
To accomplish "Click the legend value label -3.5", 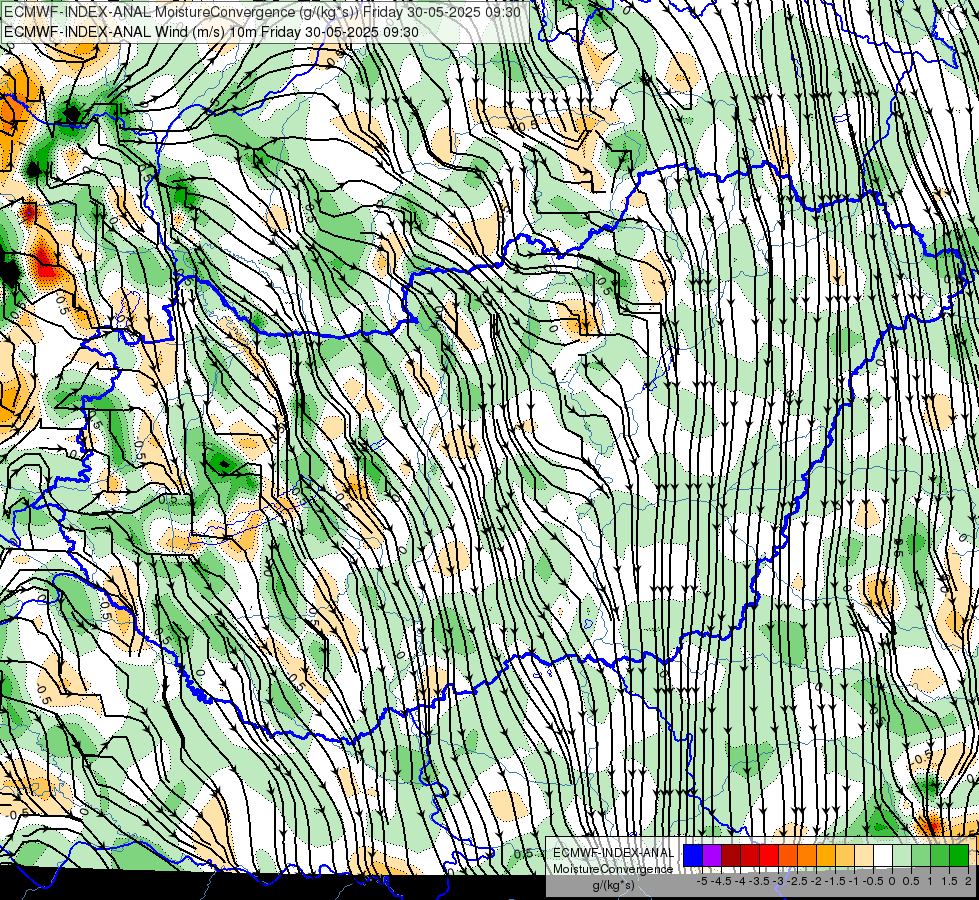I will click(759, 881).
